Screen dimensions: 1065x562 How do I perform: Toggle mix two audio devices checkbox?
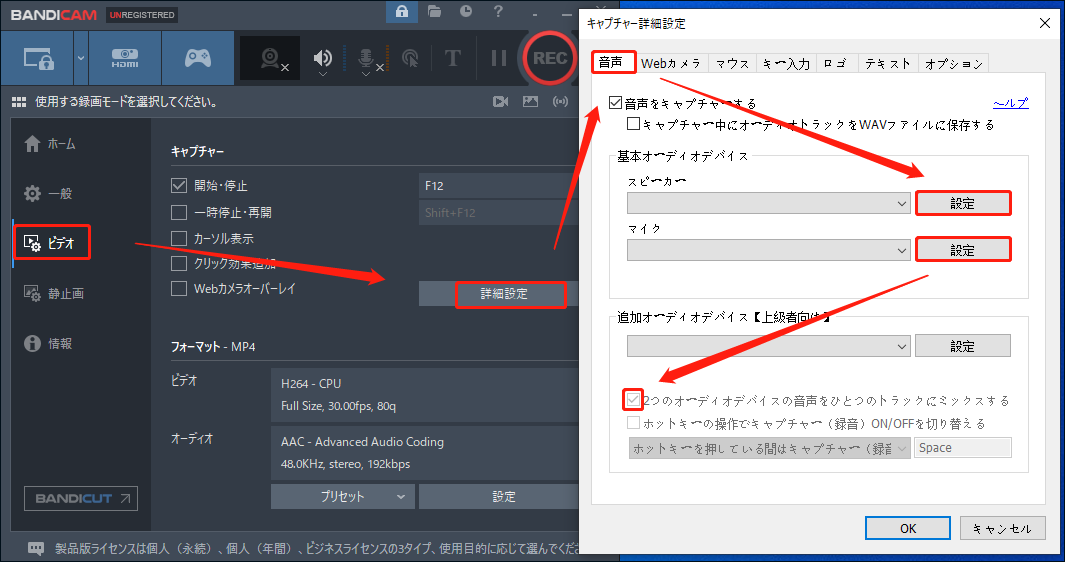[633, 400]
